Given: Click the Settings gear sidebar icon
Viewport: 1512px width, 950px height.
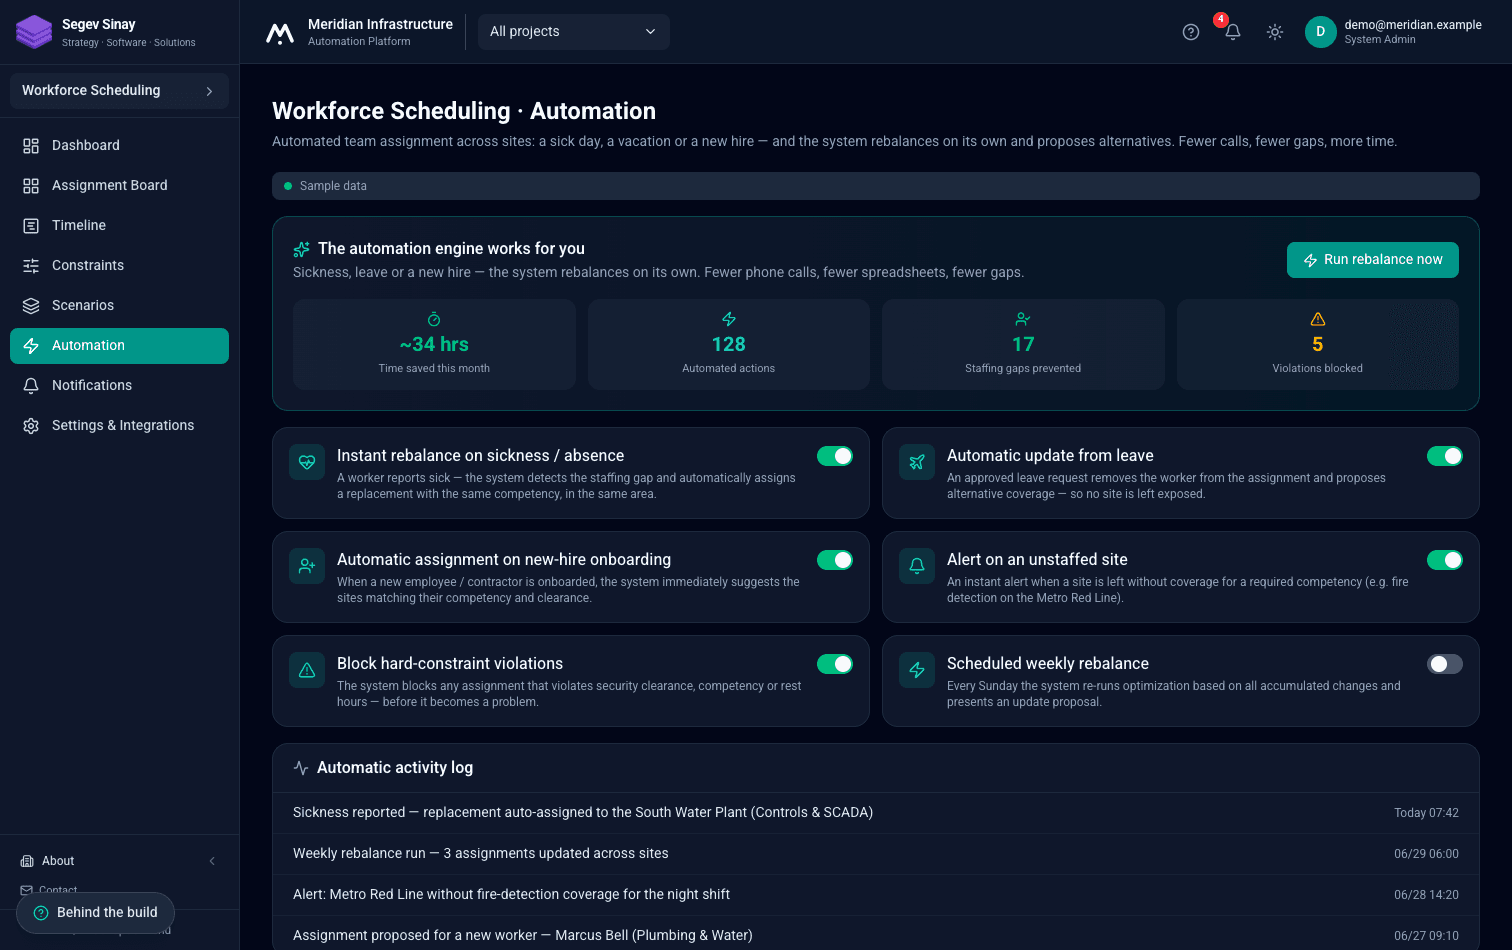Looking at the screenshot, I should point(31,426).
